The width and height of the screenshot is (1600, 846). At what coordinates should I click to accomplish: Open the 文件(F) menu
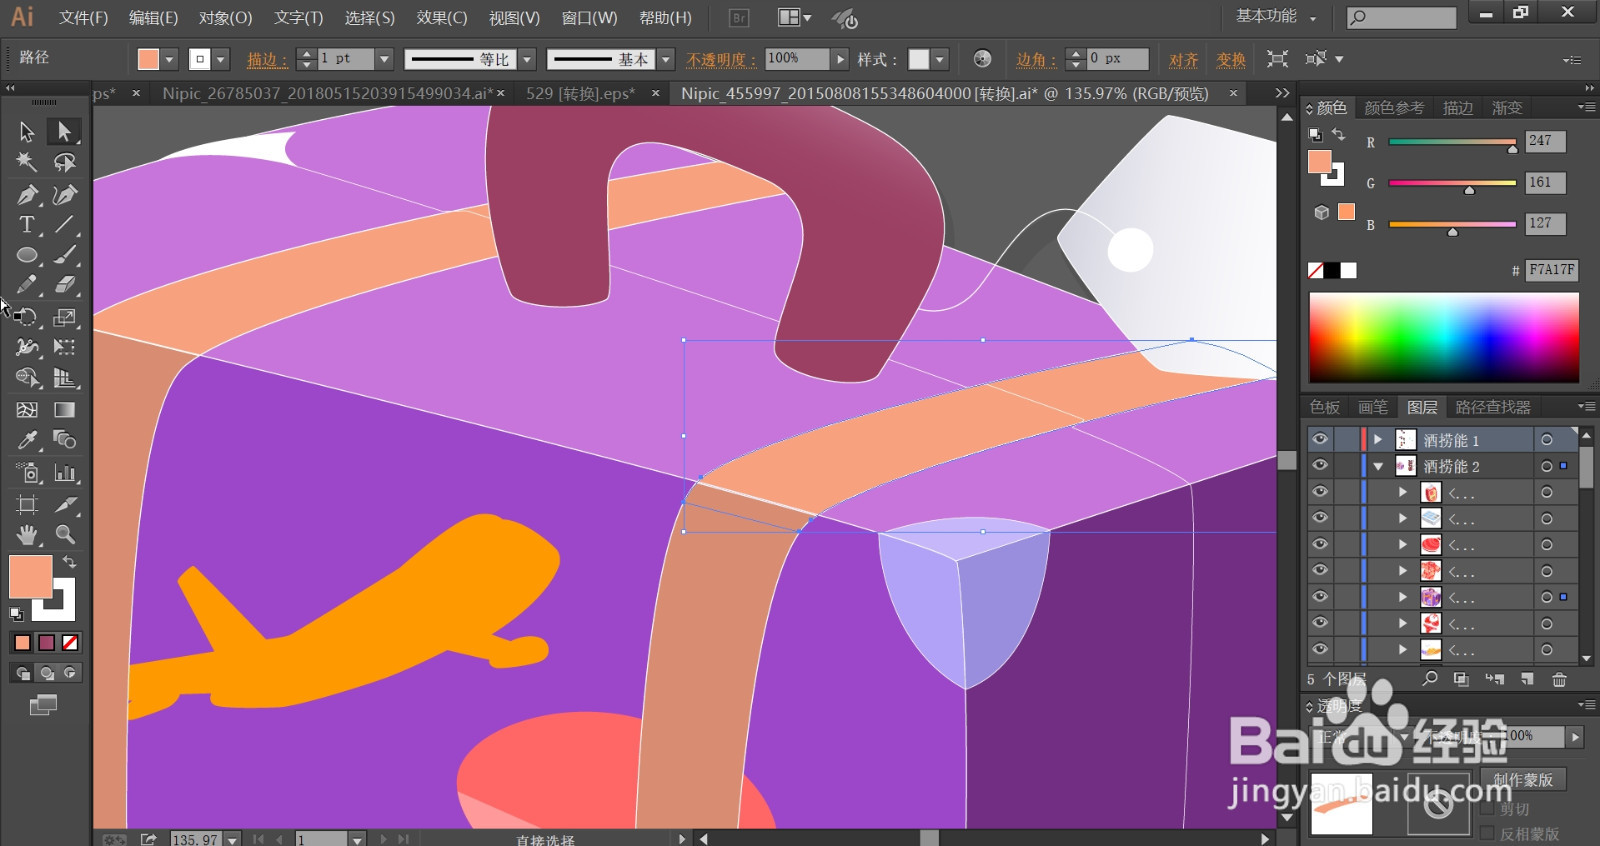[x=84, y=18]
